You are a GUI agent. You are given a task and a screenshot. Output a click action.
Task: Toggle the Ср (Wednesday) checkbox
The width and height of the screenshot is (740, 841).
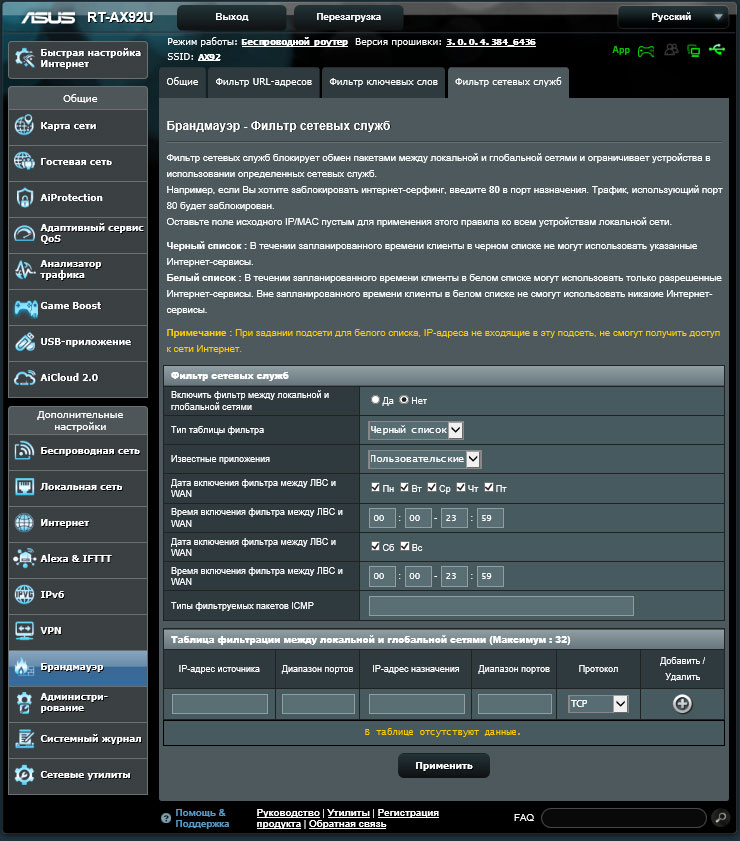(432, 487)
